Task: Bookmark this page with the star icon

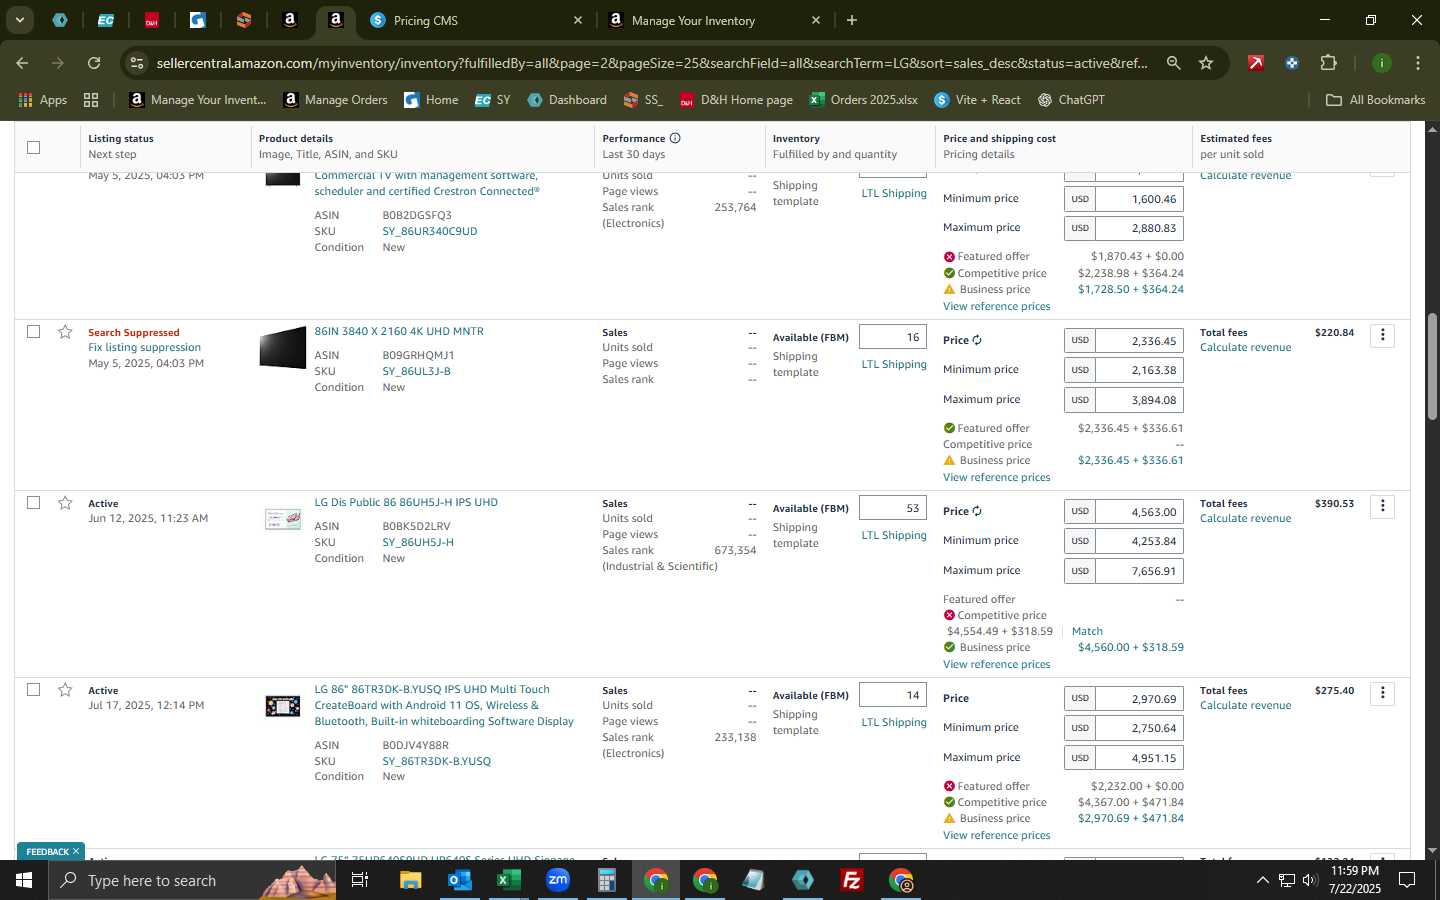Action: (x=1206, y=63)
